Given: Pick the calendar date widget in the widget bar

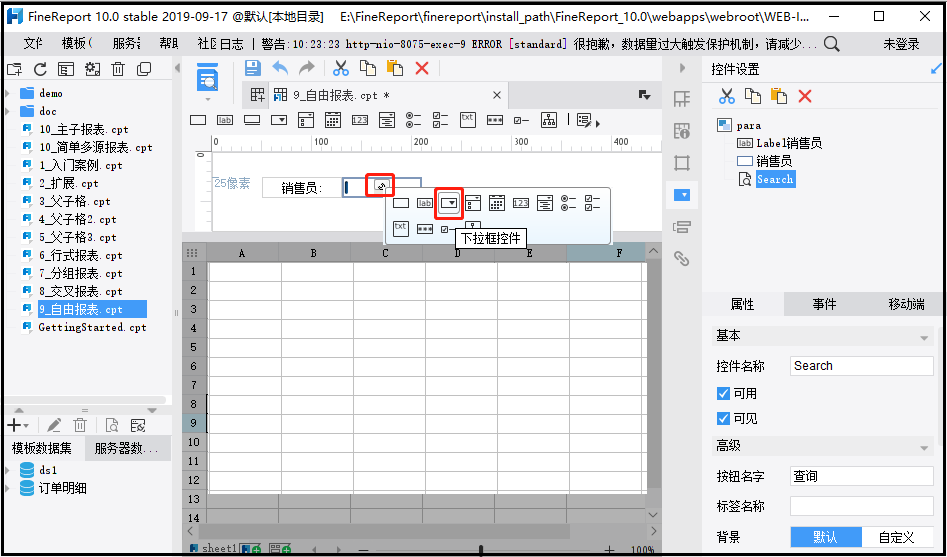Looking at the screenshot, I should pos(333,120).
